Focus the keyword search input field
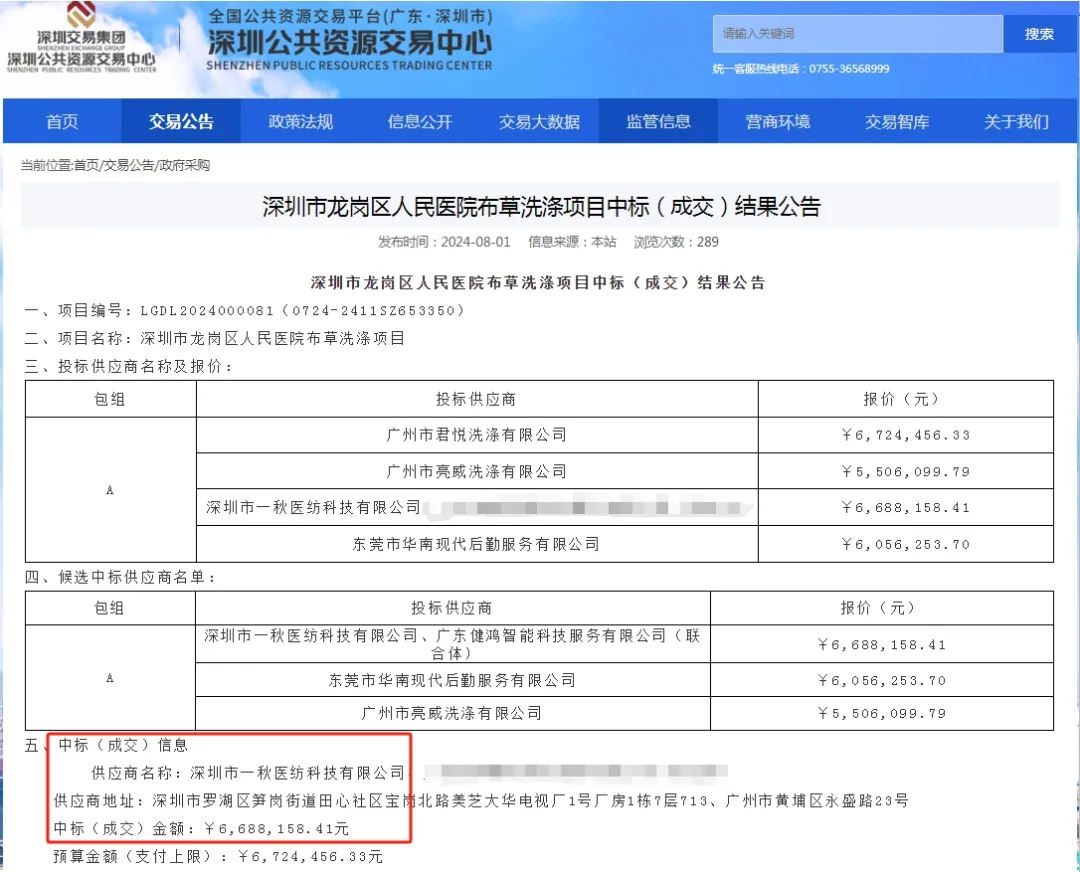The height and width of the screenshot is (872, 1080). (857, 34)
